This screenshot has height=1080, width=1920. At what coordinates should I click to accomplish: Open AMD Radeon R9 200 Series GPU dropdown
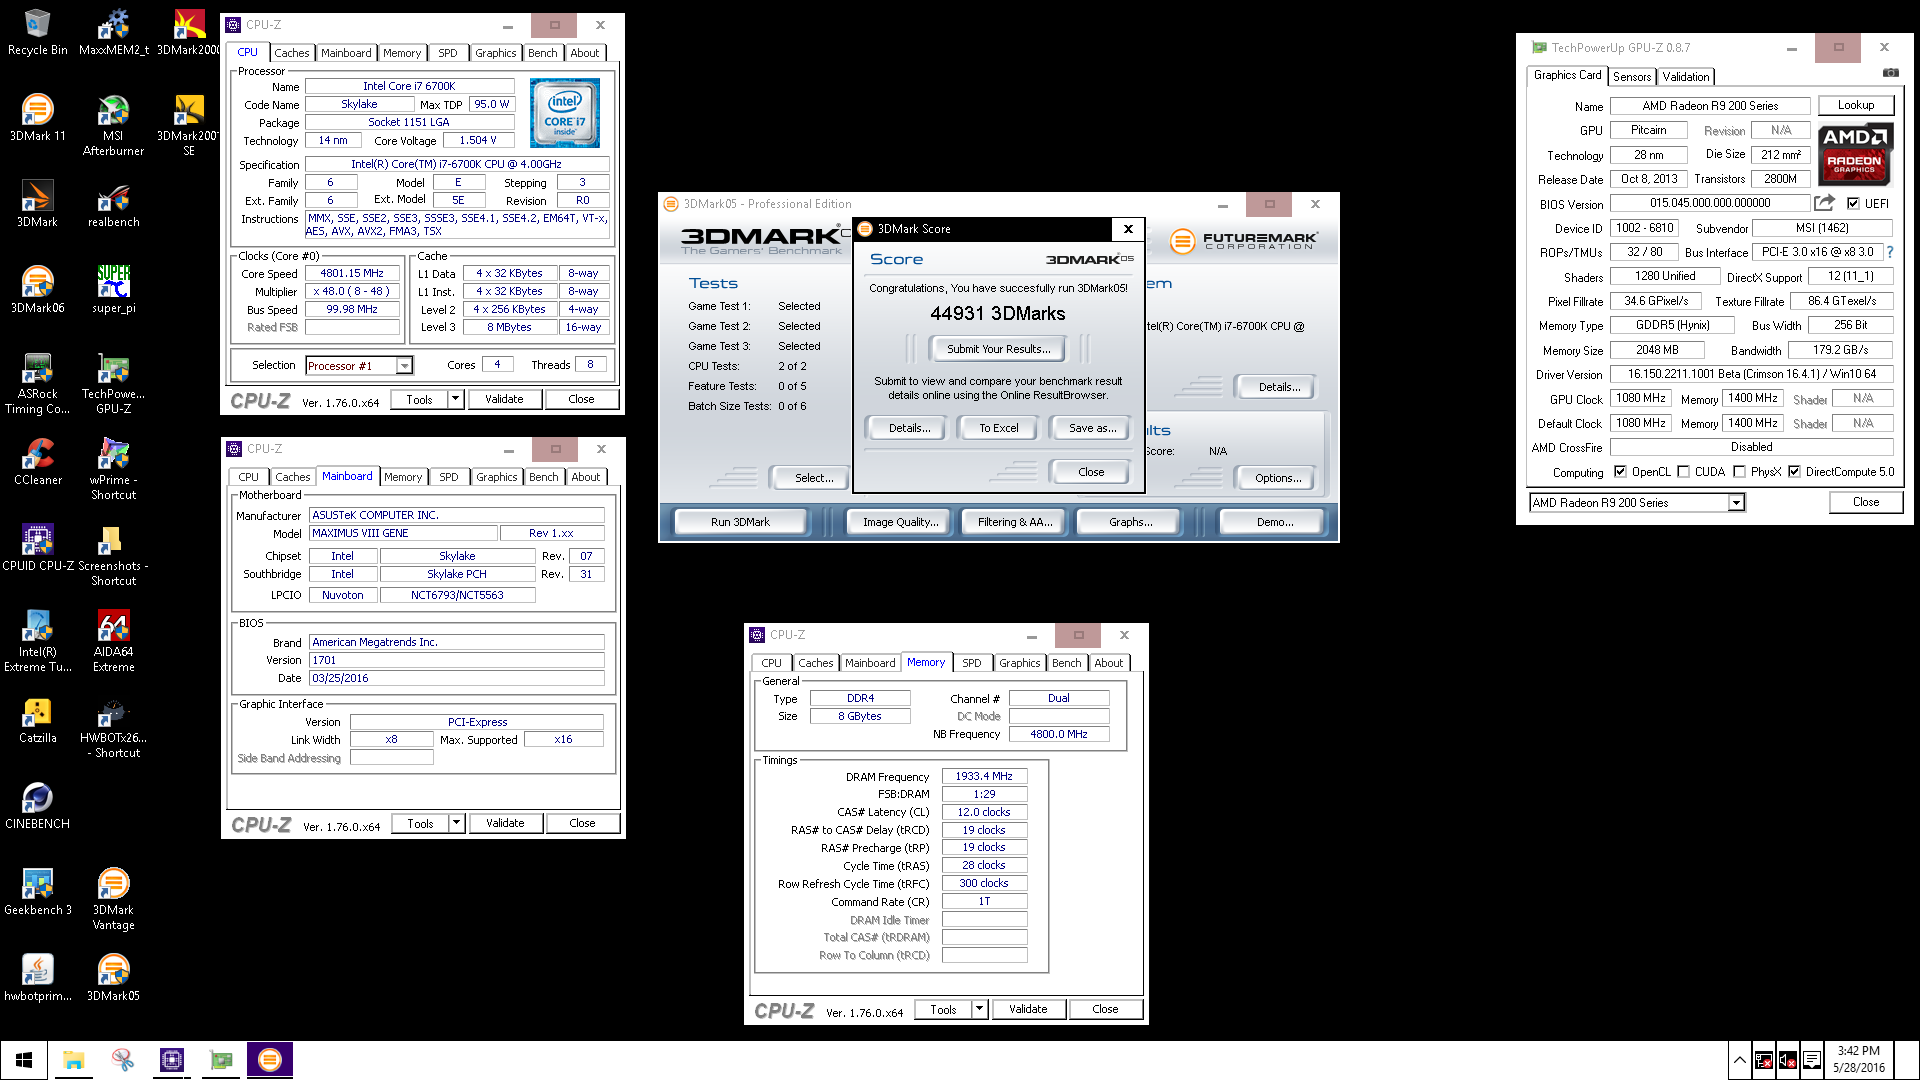point(1737,503)
